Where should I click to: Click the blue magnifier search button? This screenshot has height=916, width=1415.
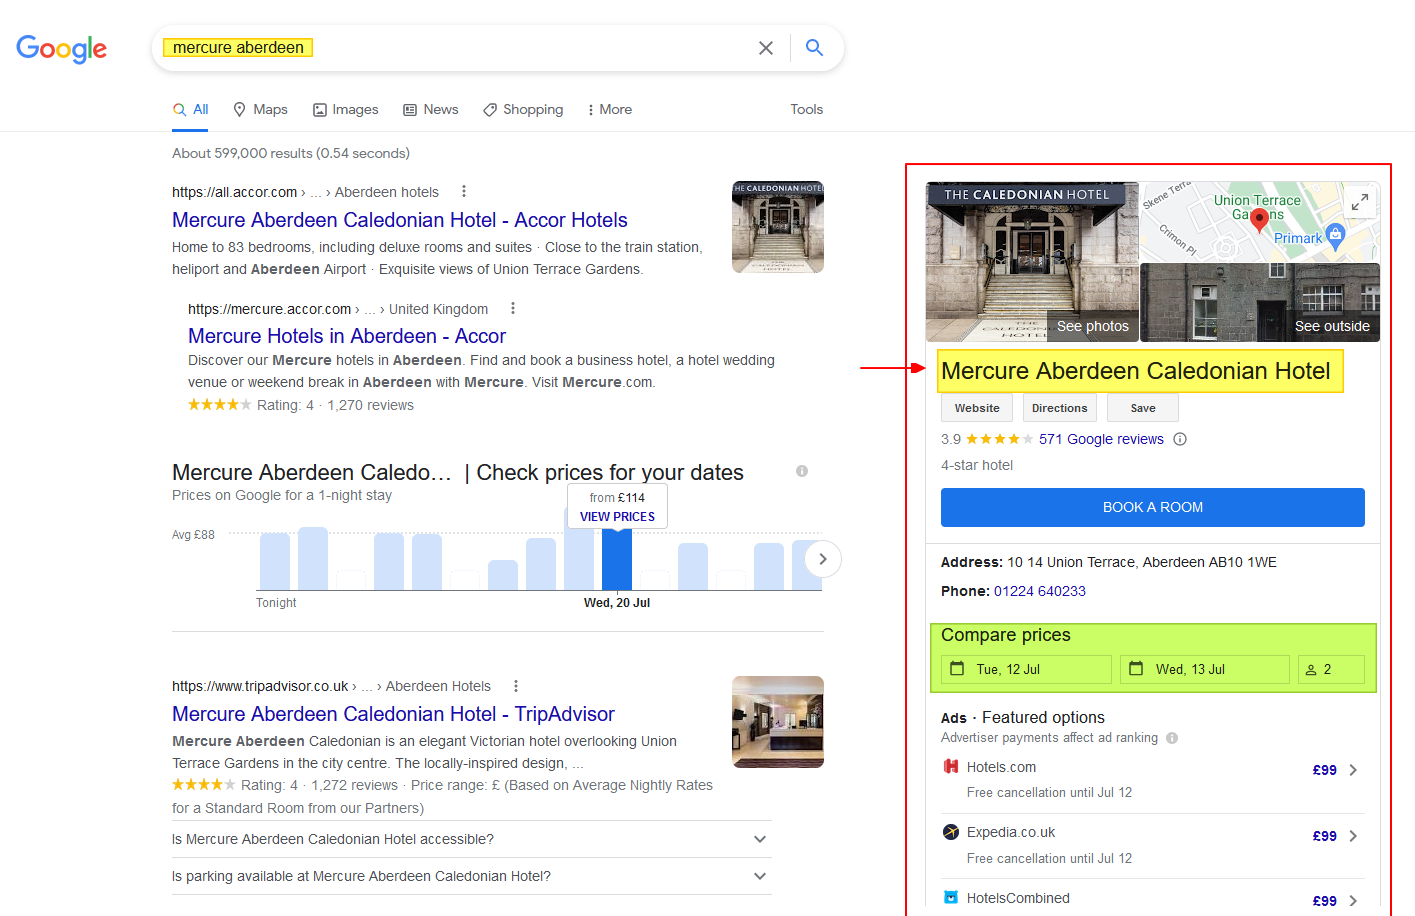point(815,47)
